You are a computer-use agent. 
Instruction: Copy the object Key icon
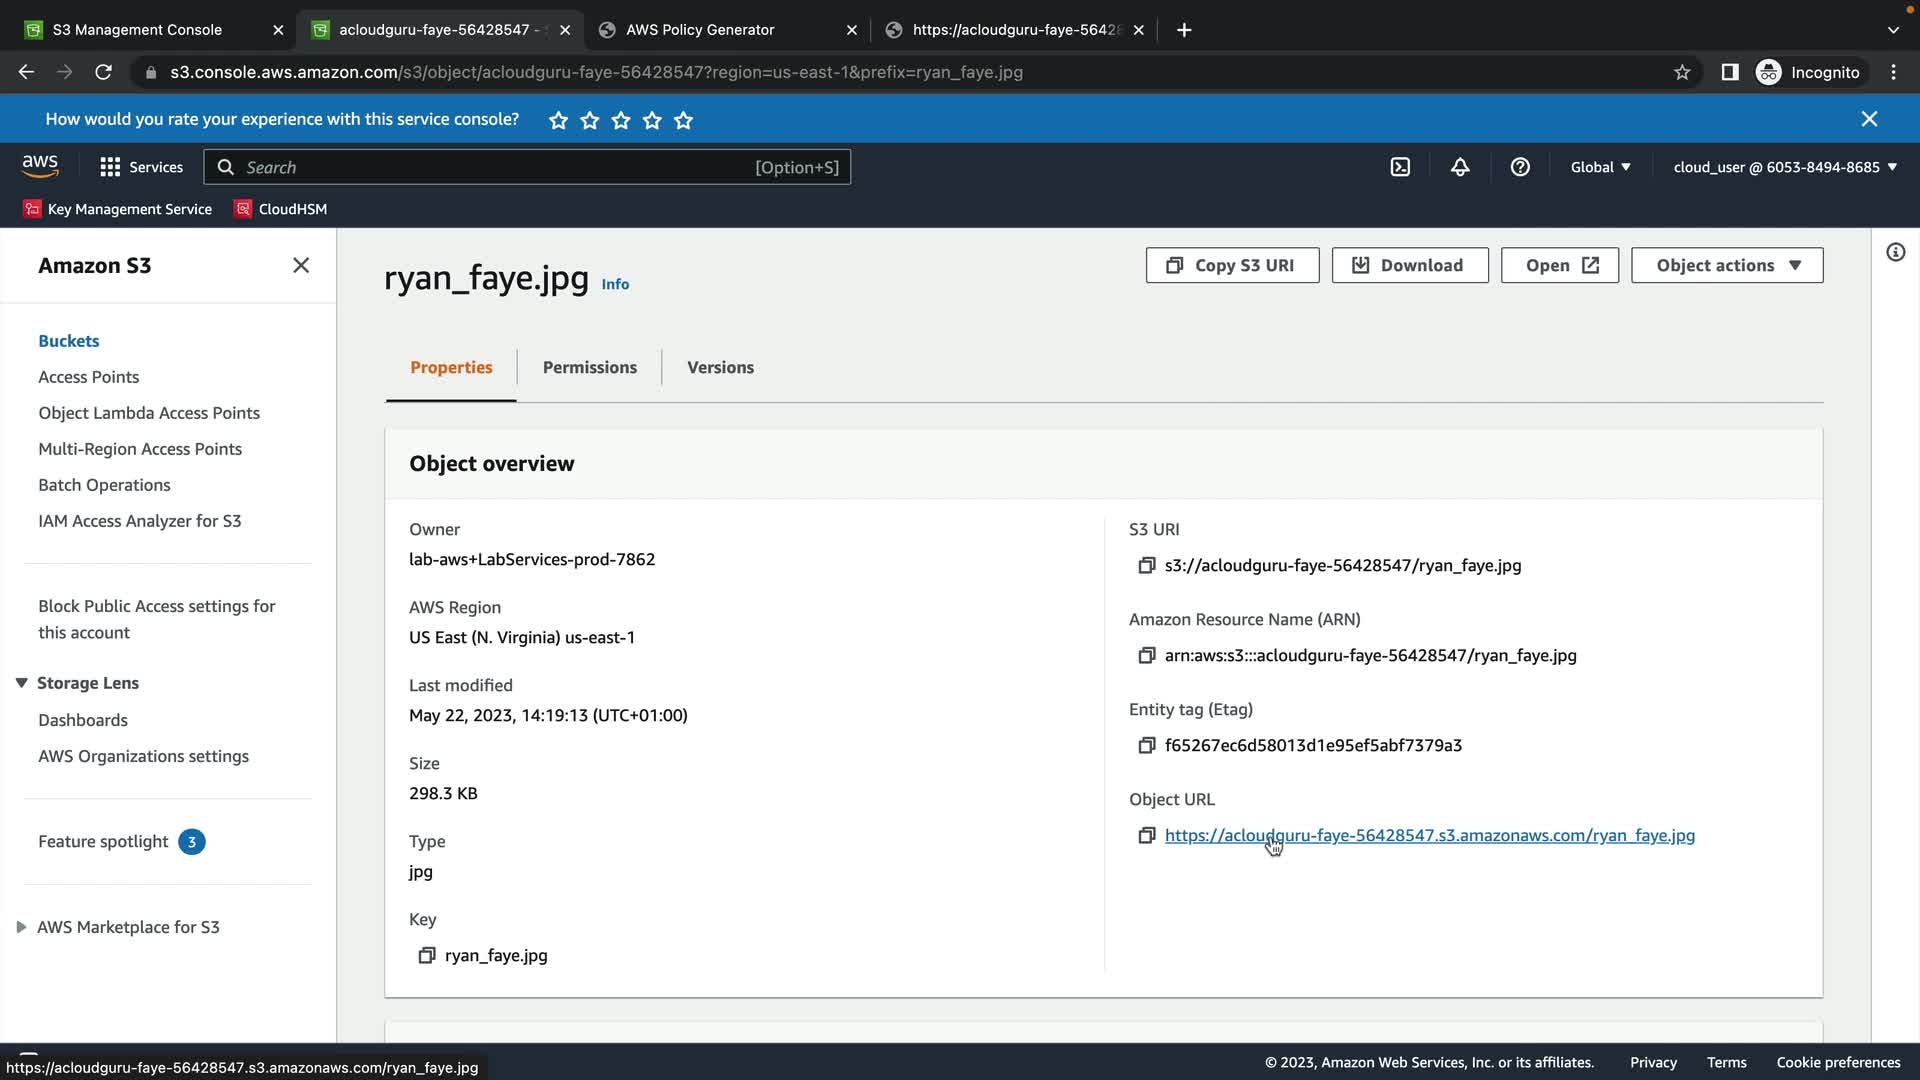(426, 956)
